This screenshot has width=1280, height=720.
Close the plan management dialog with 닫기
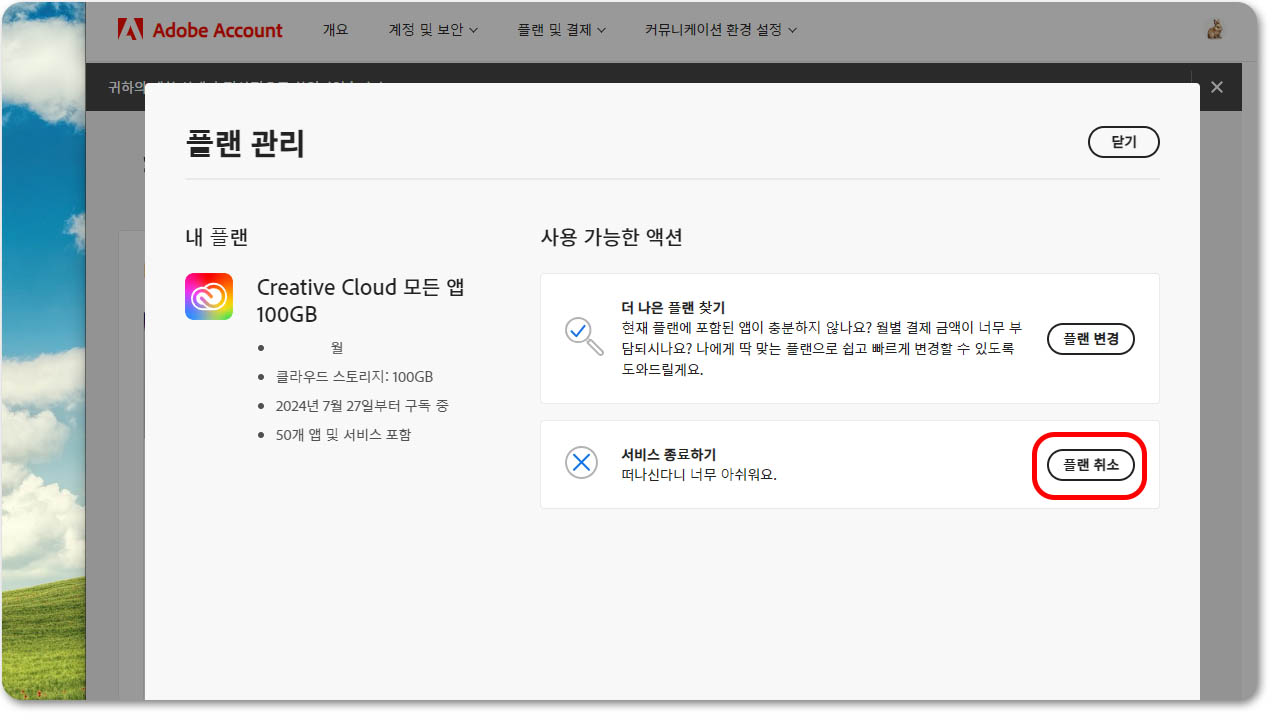pos(1124,142)
